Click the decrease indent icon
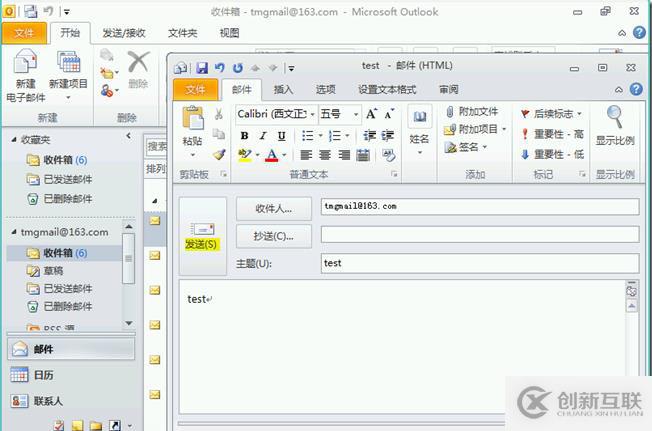Screen dimensions: 652x431 tap(369, 135)
